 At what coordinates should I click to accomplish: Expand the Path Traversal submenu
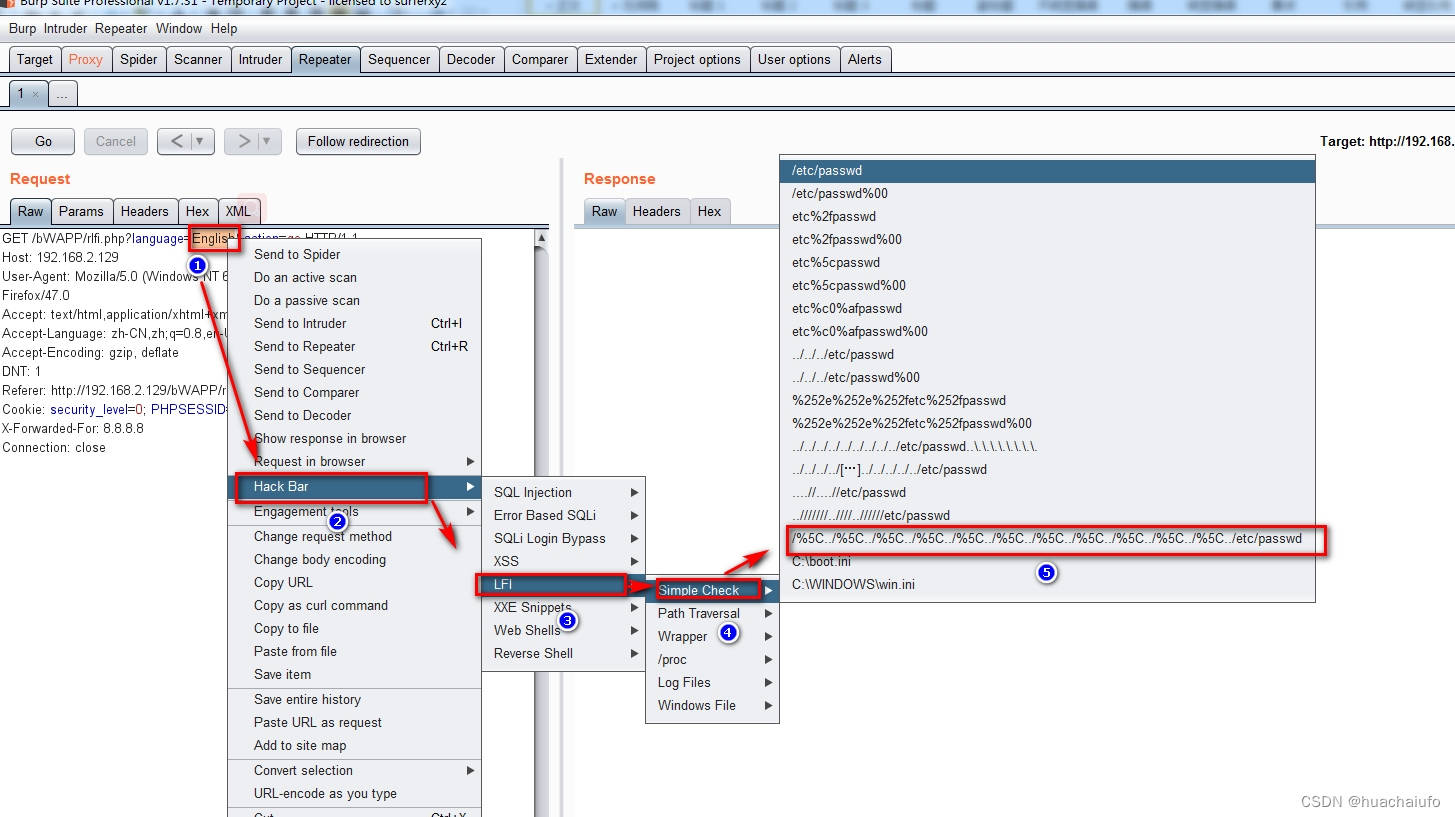click(x=713, y=613)
